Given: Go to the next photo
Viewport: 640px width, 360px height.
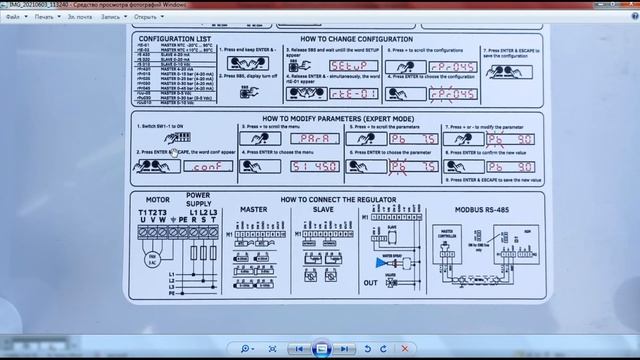Looking at the screenshot, I should [x=344, y=349].
